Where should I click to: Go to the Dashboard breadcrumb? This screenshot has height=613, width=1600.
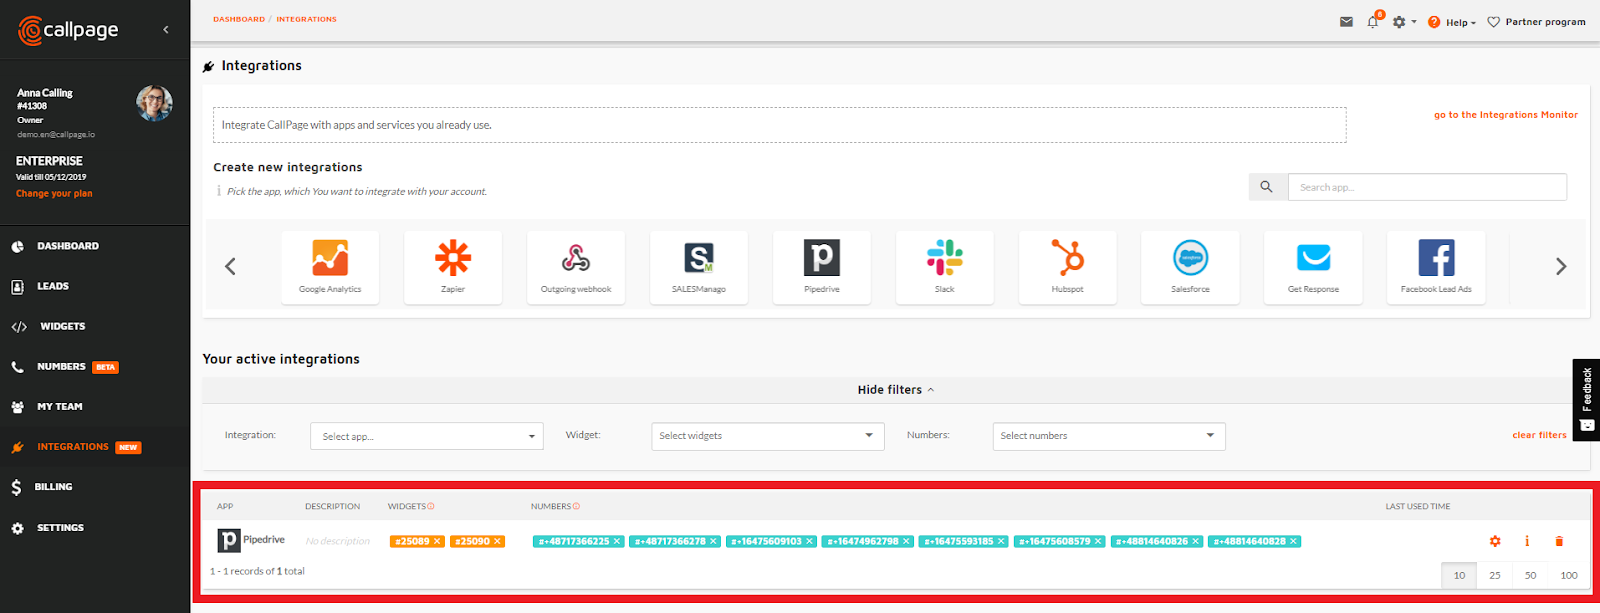click(239, 19)
